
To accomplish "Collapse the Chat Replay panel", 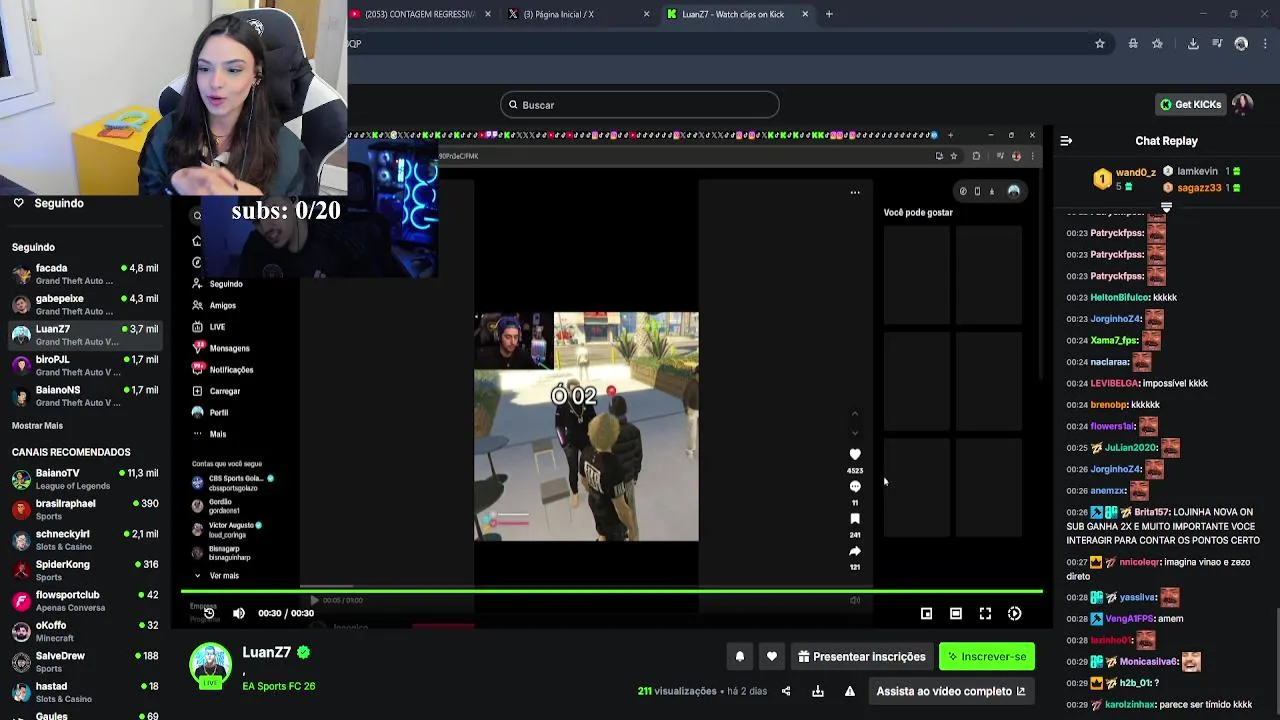I will (1066, 141).
